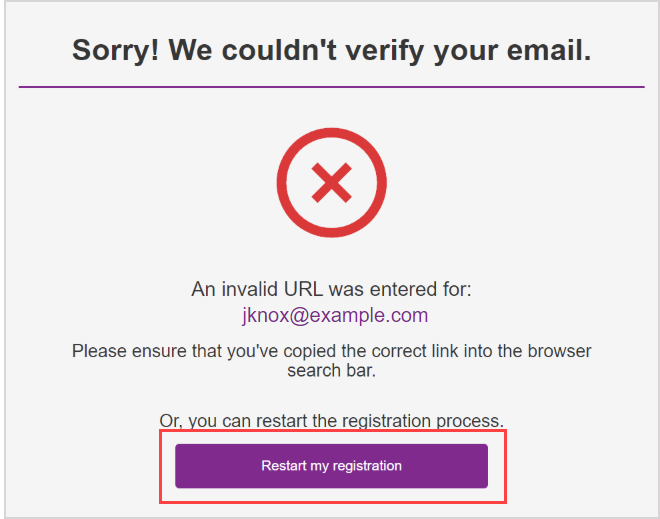660x519 pixels.
Task: Open the jknox@example.com email link
Action: tap(334, 316)
